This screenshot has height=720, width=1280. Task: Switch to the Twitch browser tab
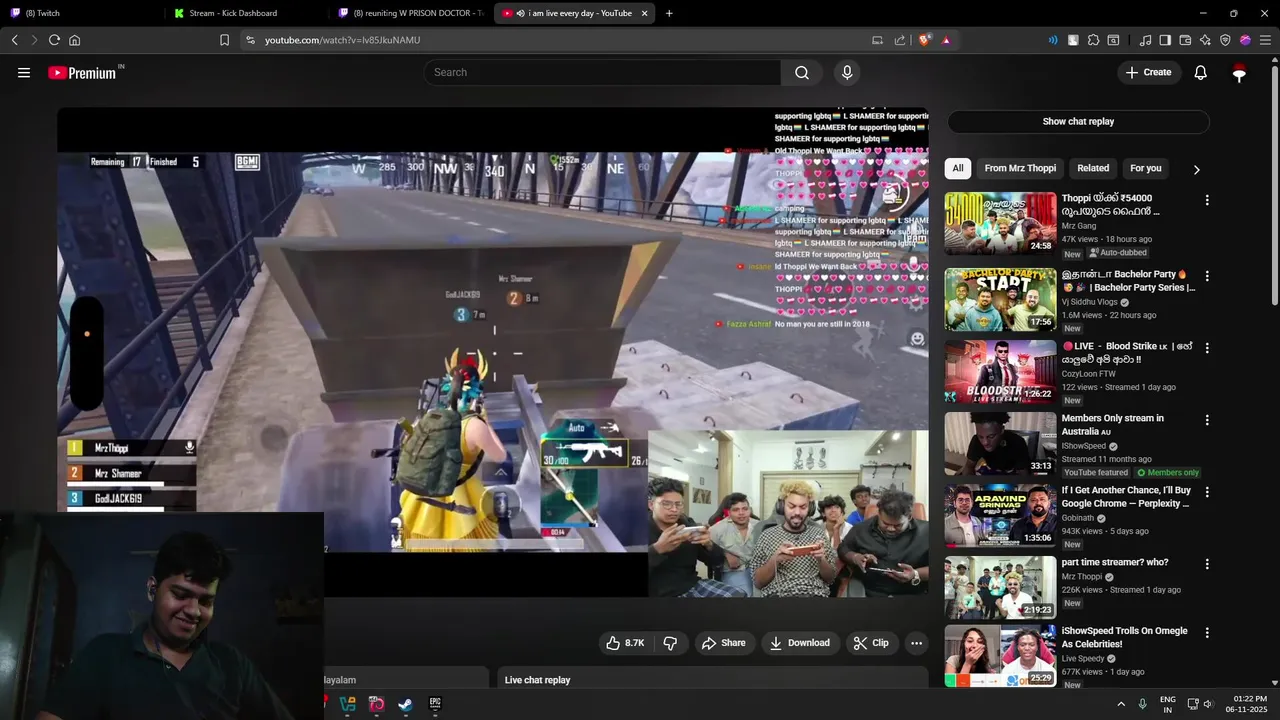[x=80, y=13]
